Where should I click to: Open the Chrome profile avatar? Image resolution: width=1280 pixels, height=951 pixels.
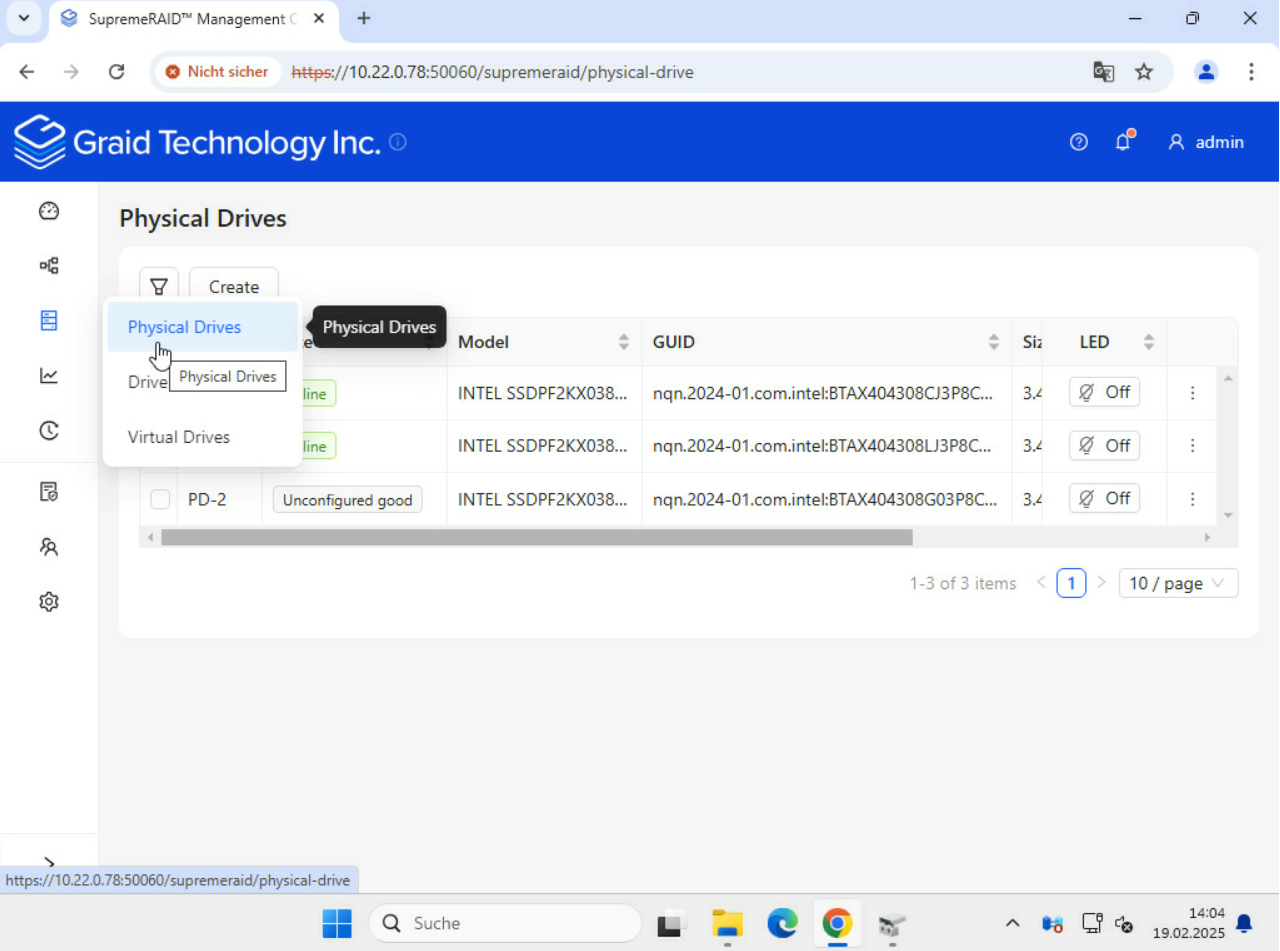[1206, 72]
